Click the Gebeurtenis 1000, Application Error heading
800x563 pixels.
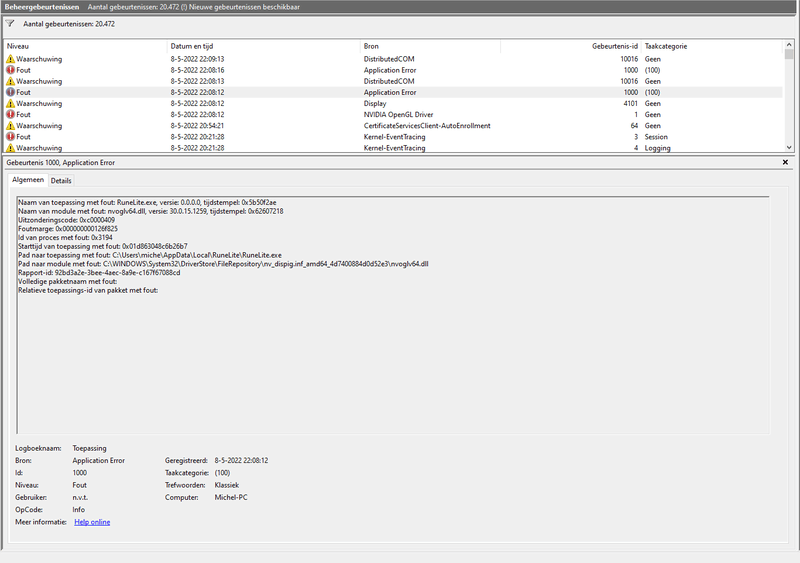[61, 162]
